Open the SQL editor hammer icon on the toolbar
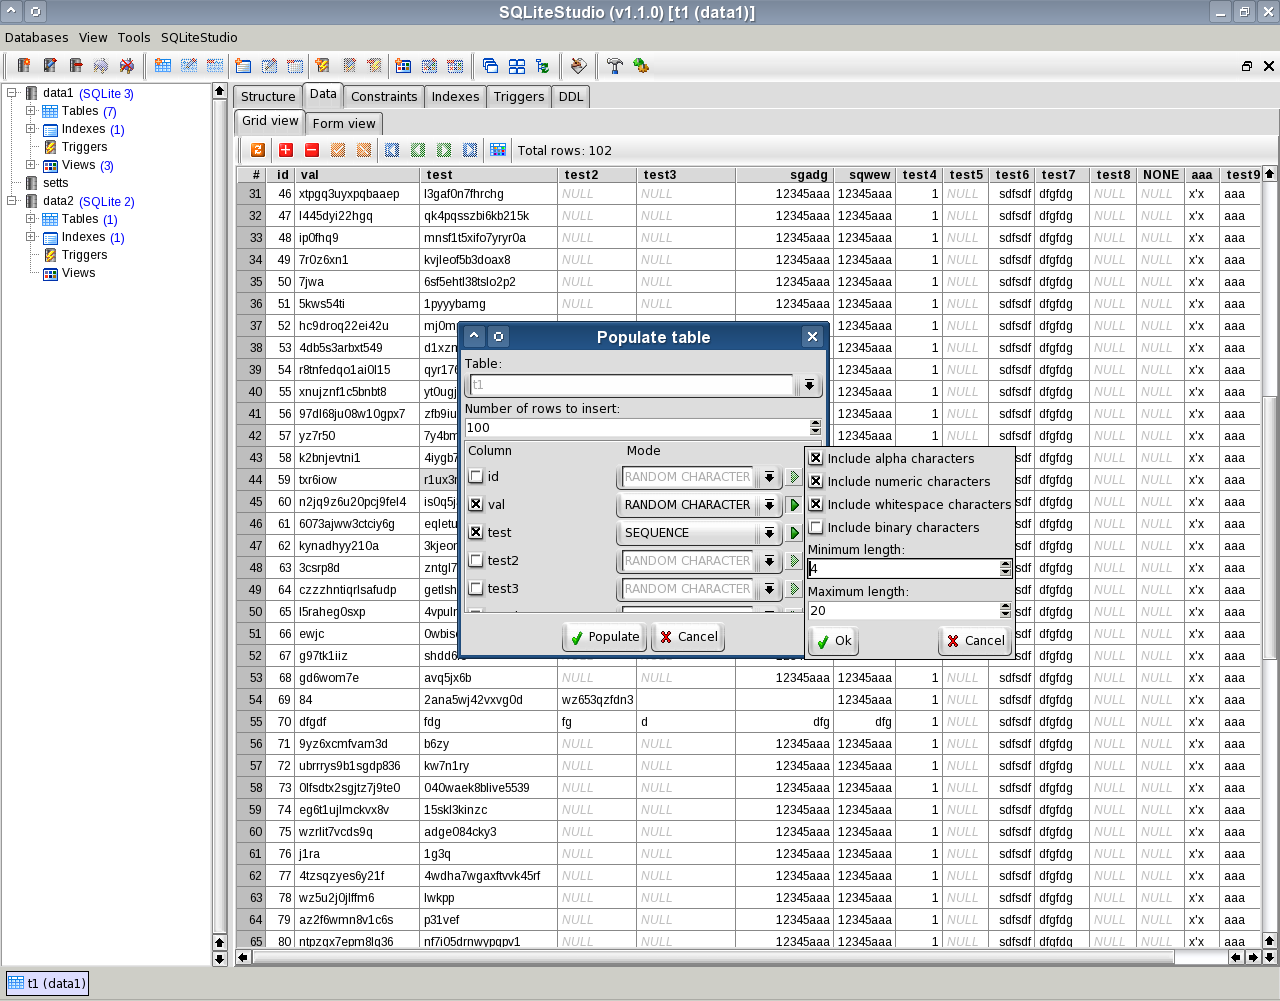Image resolution: width=1280 pixels, height=1001 pixels. tap(614, 66)
